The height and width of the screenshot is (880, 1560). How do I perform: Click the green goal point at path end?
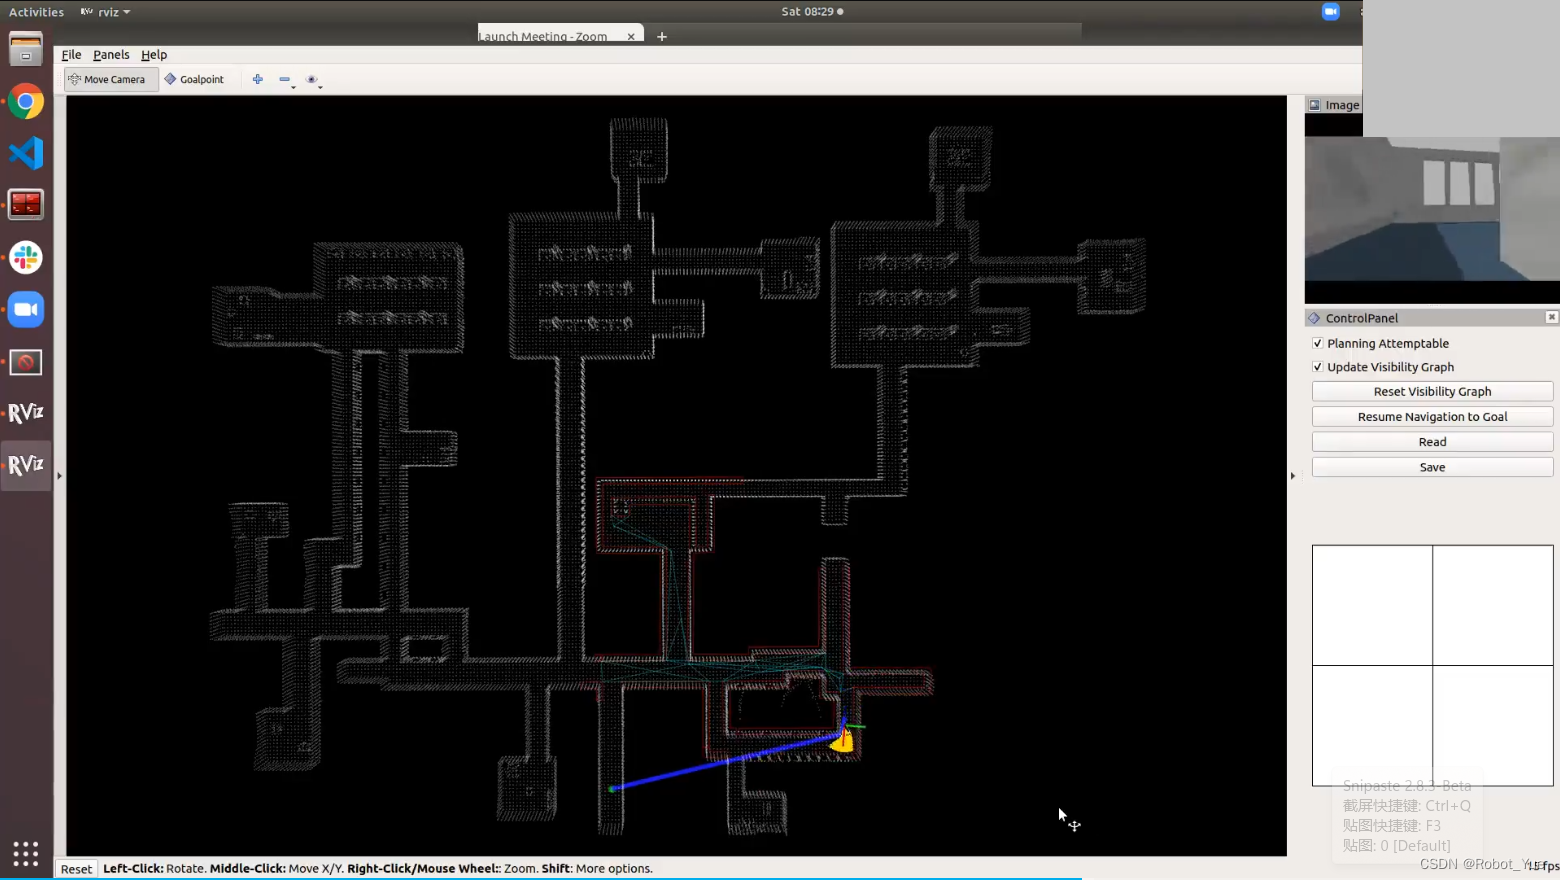tap(612, 789)
